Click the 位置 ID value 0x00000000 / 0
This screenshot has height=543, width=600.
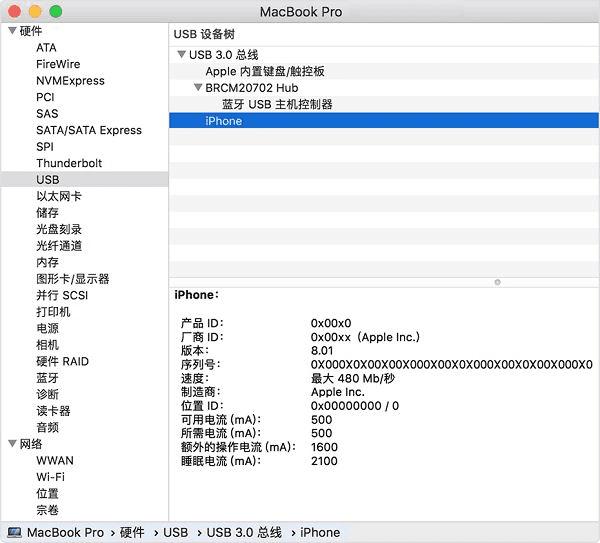click(355, 406)
